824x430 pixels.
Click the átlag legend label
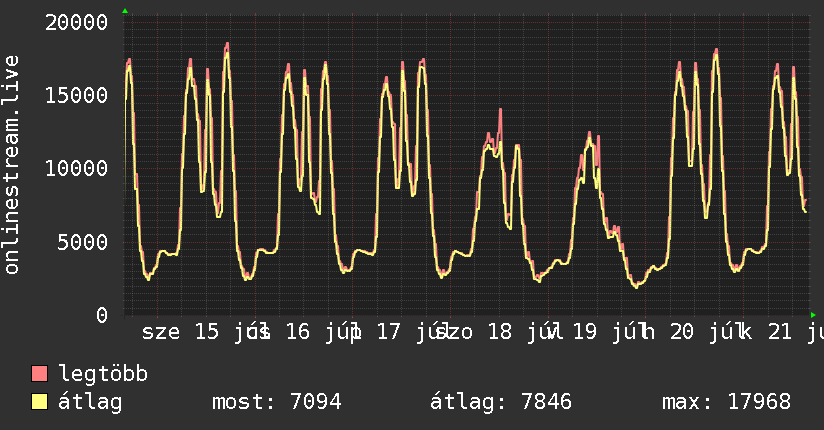(x=90, y=402)
